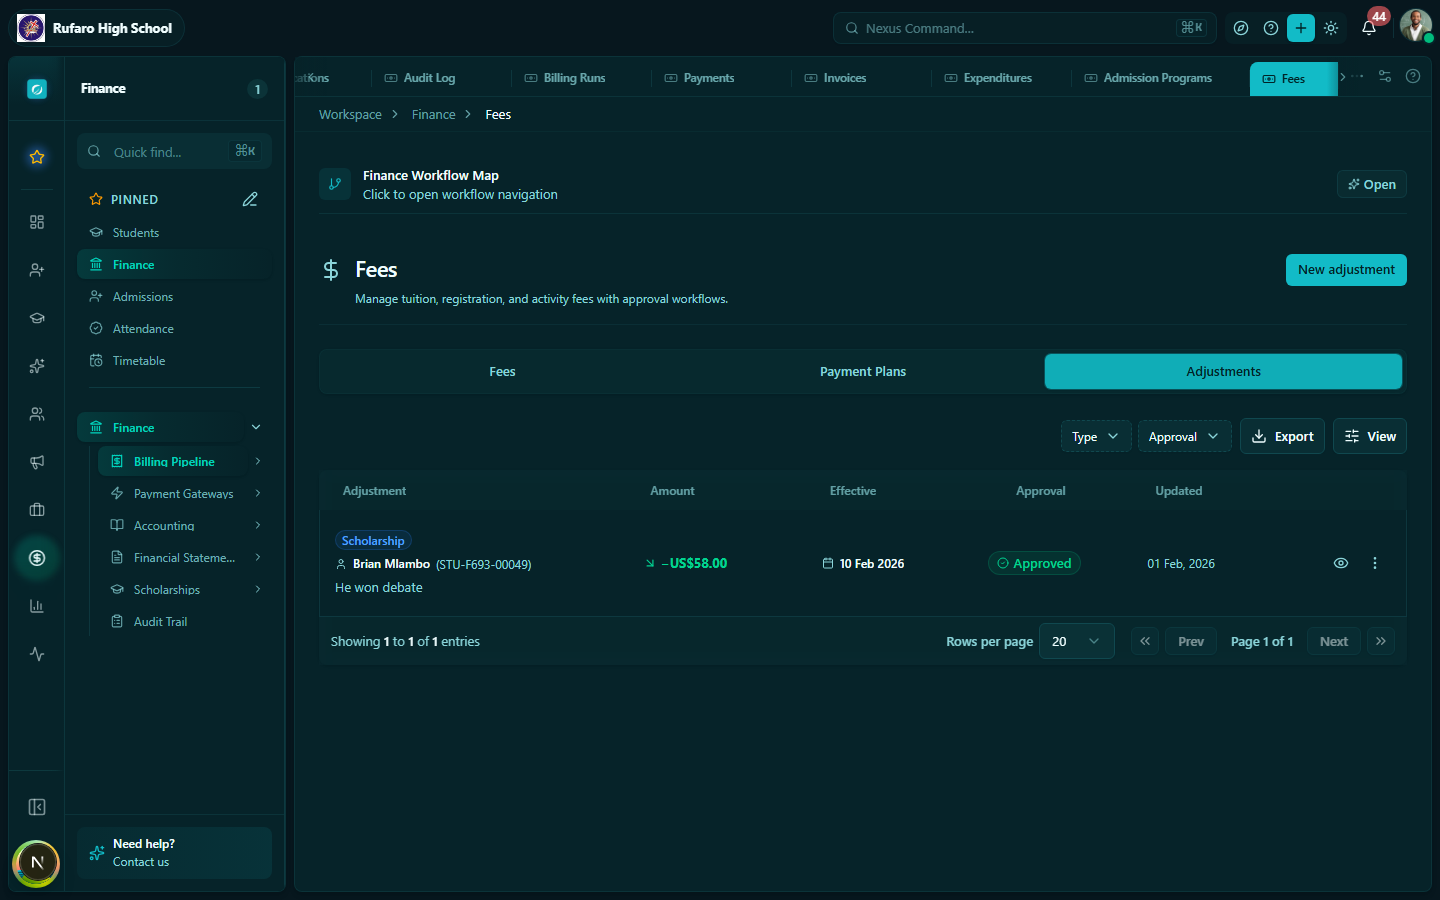
Task: Select the Payment Plans sub-tab
Action: 863,372
